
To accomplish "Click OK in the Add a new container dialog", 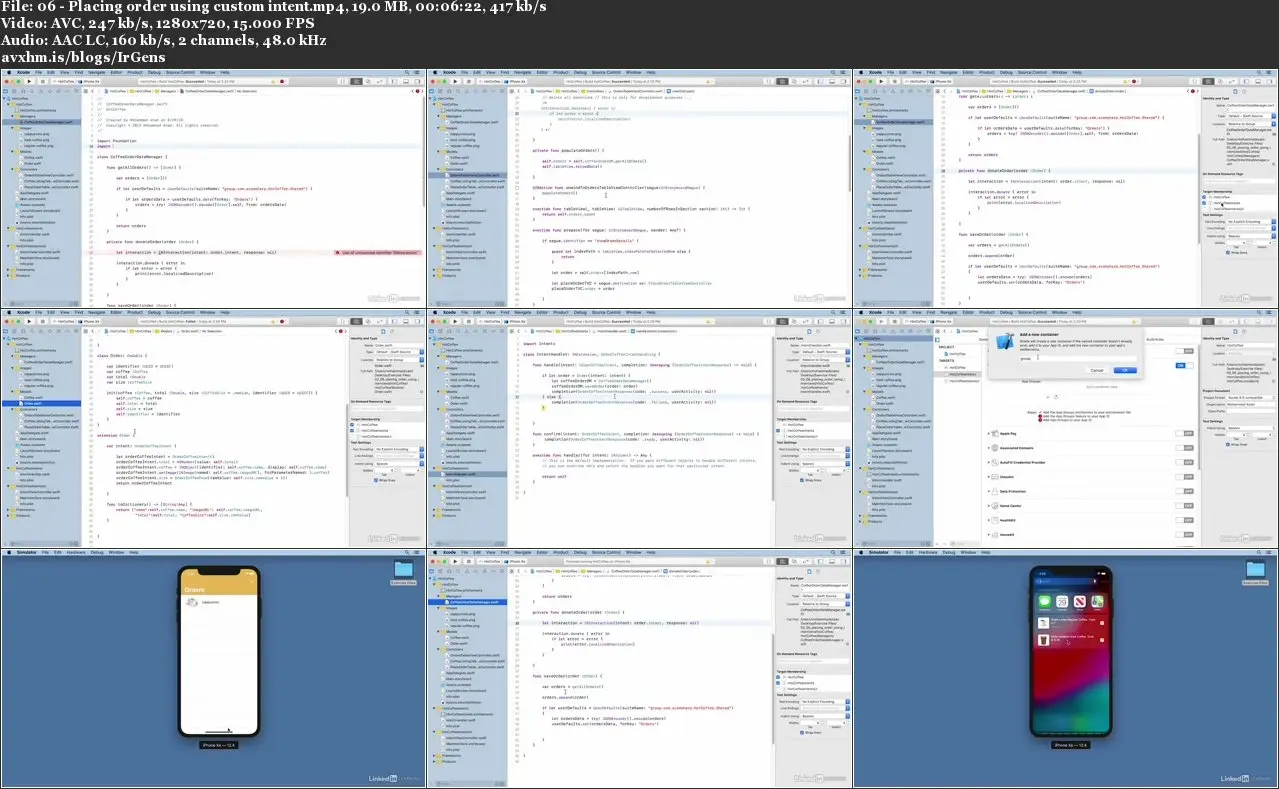I will coord(1125,370).
